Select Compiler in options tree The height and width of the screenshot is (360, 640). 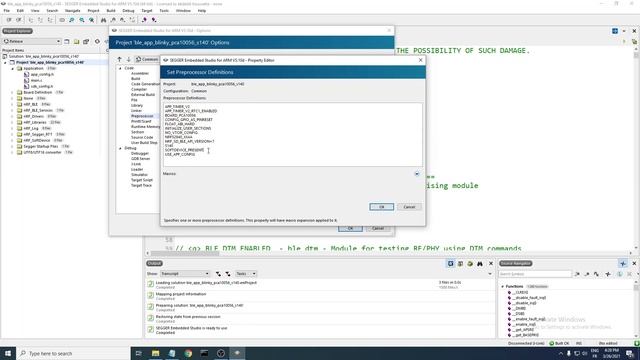(x=139, y=89)
